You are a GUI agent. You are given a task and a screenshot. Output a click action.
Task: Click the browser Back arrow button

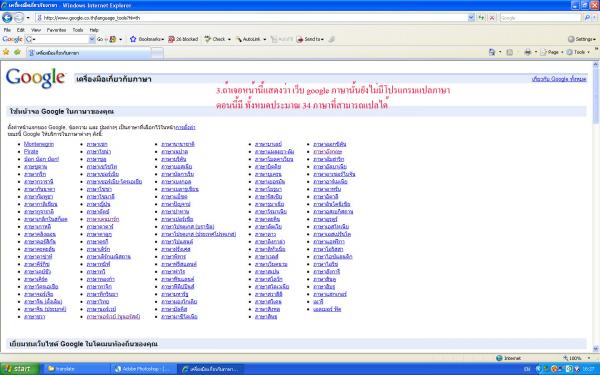pos(7,18)
